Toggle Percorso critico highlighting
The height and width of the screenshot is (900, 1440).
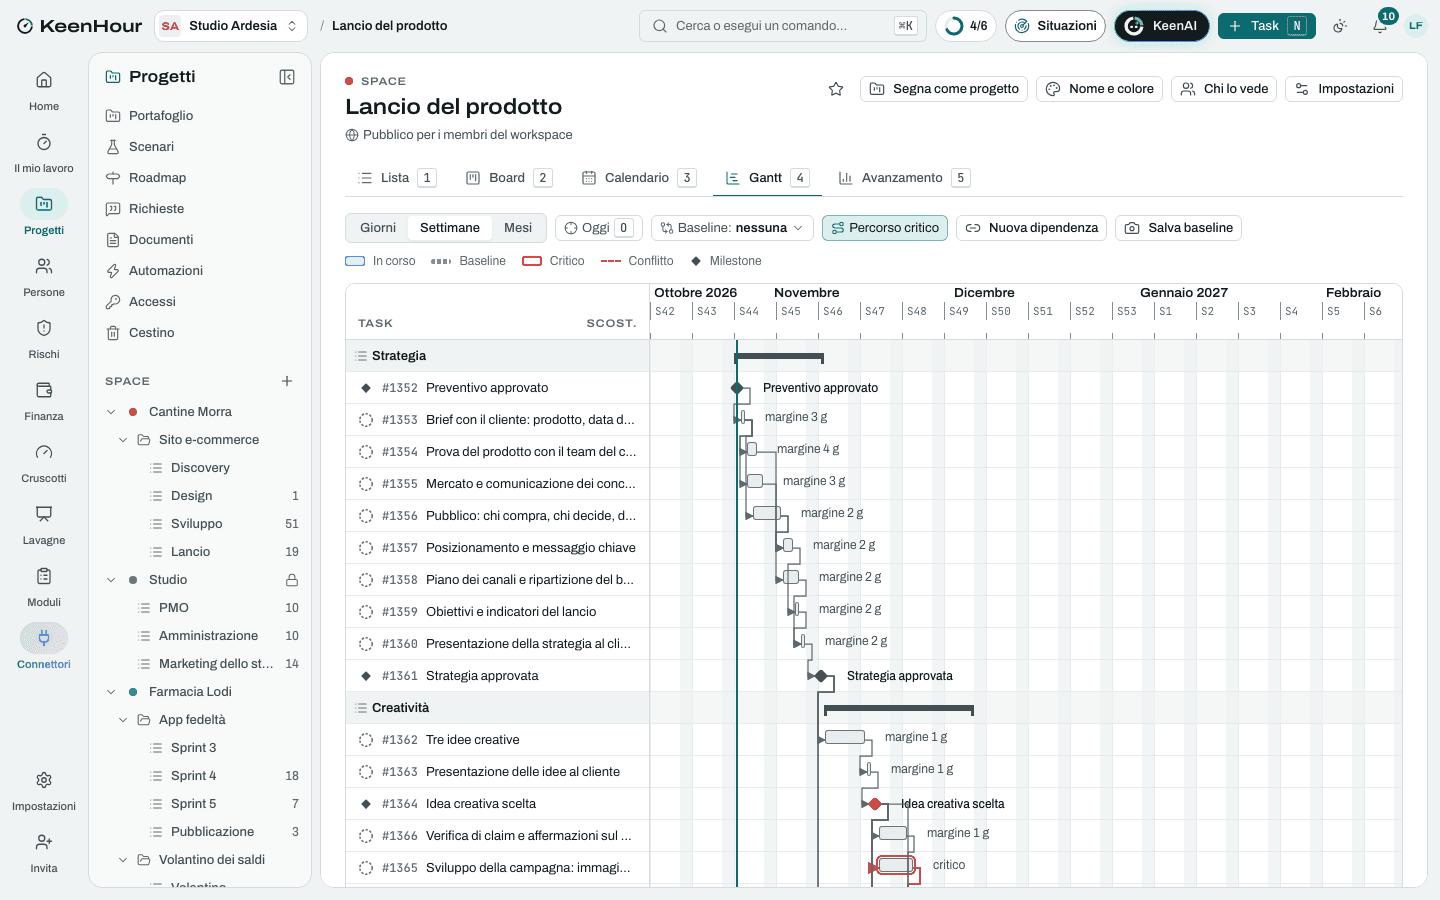(885, 228)
